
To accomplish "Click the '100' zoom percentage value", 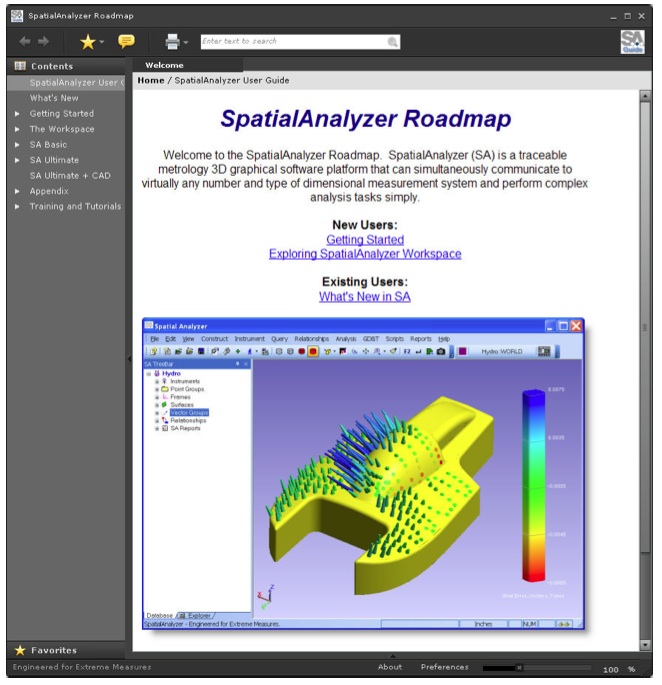I will [x=610, y=670].
